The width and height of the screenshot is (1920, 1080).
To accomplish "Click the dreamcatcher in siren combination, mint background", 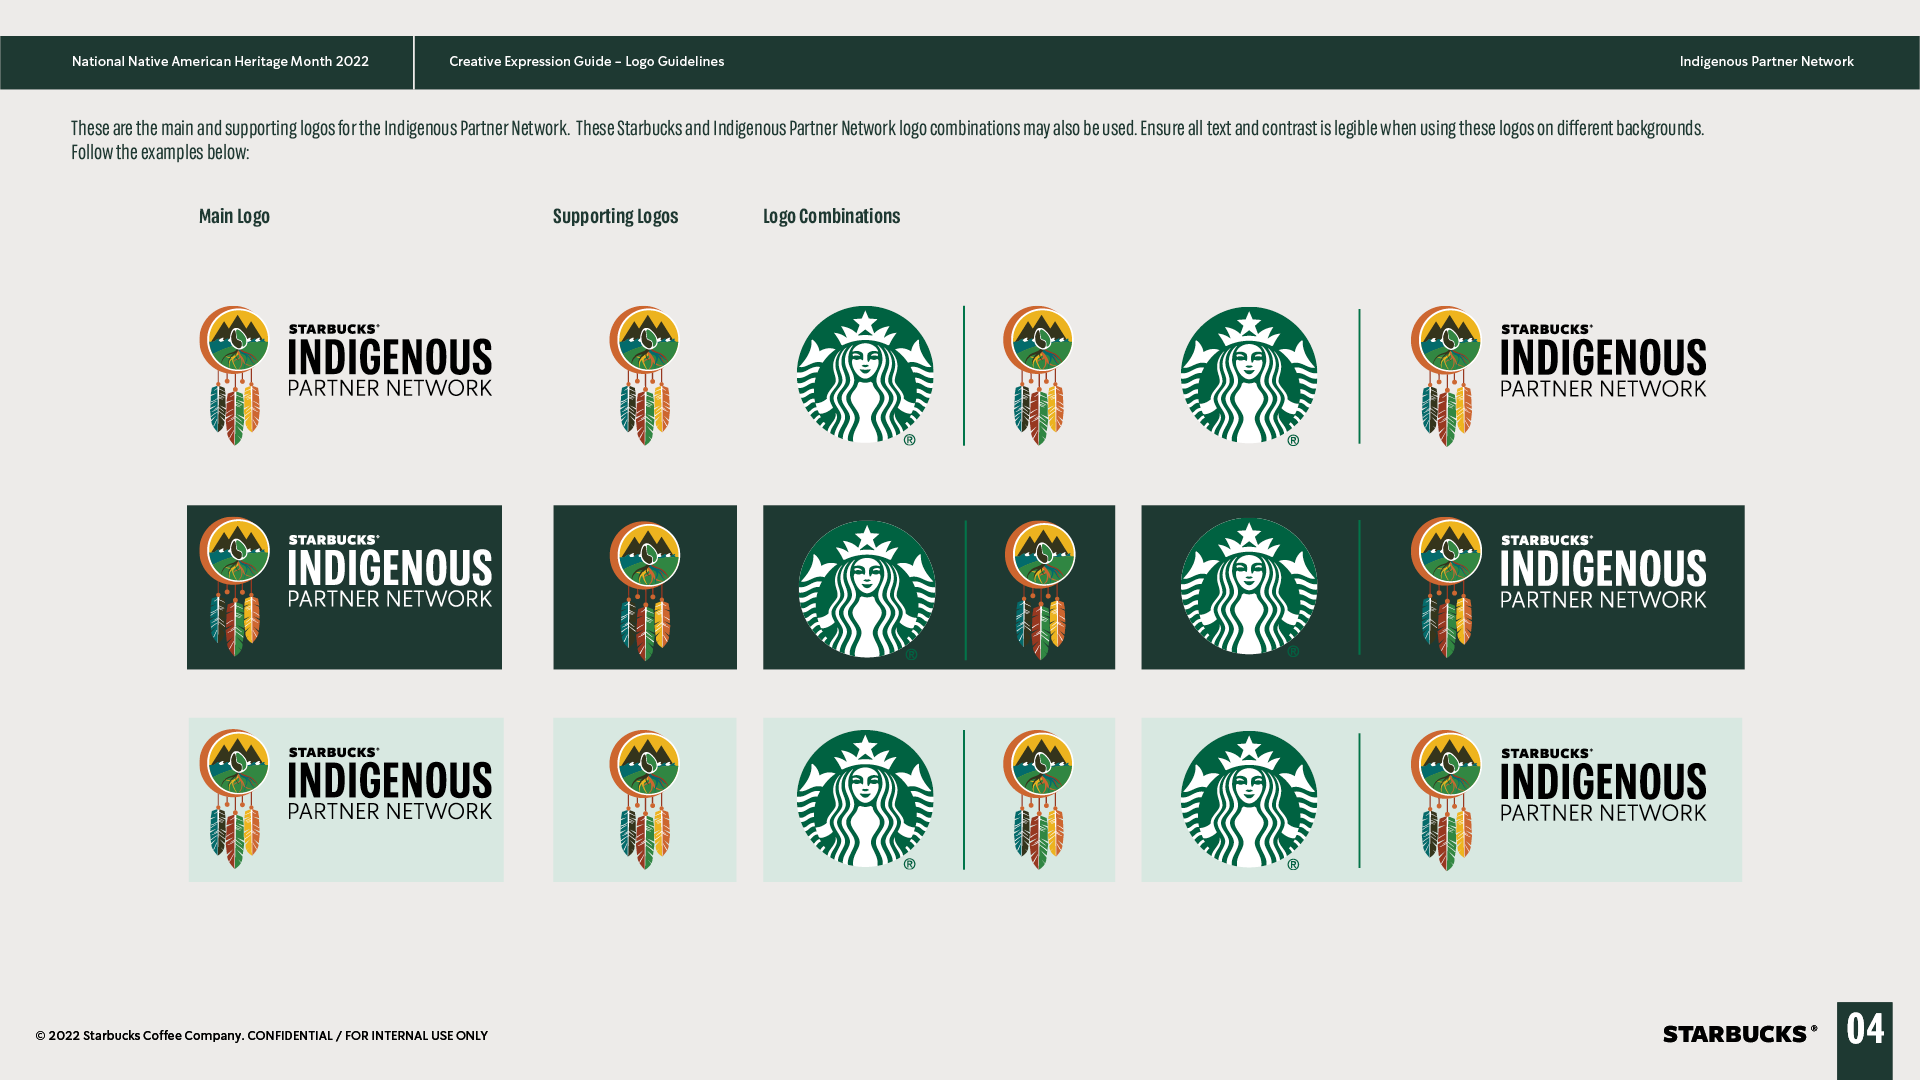I will coord(1038,799).
